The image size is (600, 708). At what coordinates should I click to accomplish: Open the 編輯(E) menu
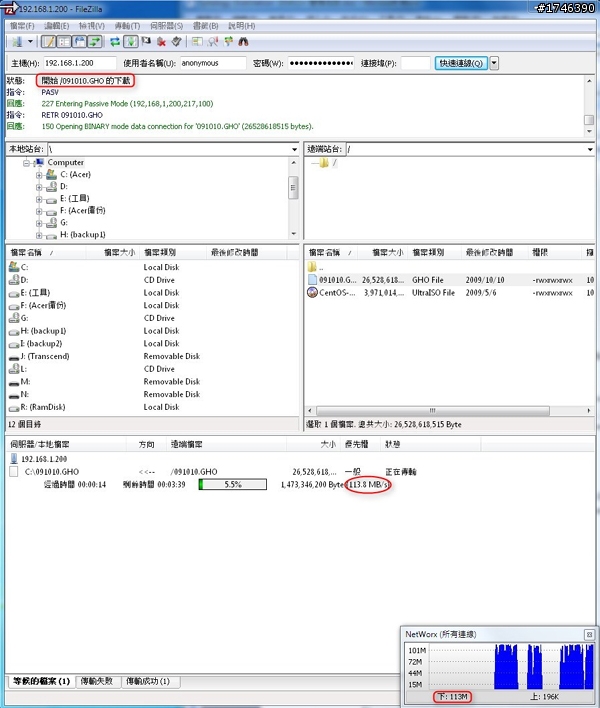[x=56, y=26]
